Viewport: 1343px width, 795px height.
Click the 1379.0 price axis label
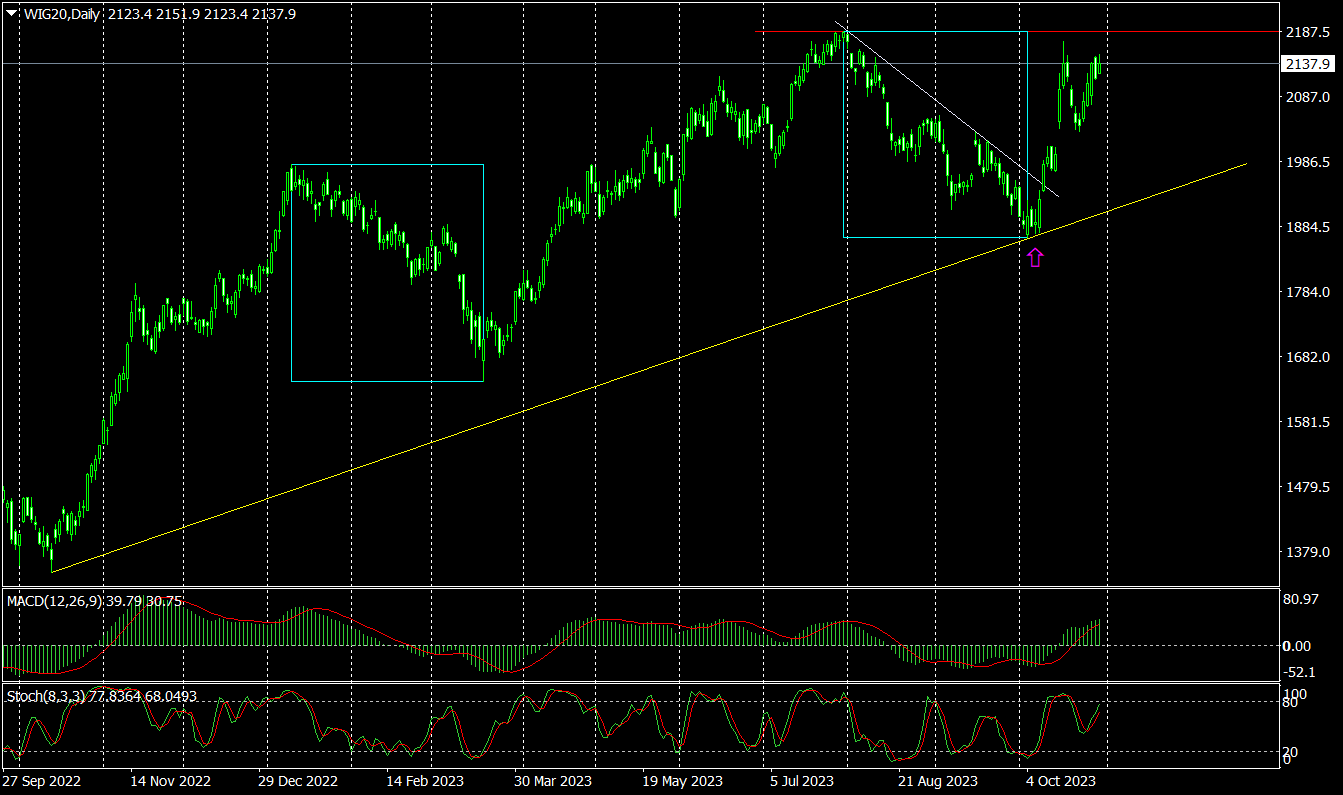(x=1307, y=552)
